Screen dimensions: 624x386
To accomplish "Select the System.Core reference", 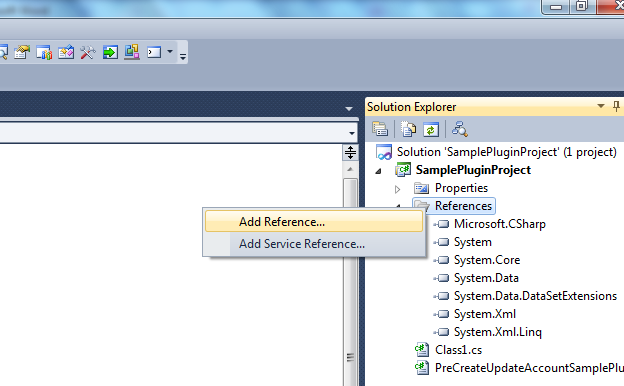I will click(487, 260).
